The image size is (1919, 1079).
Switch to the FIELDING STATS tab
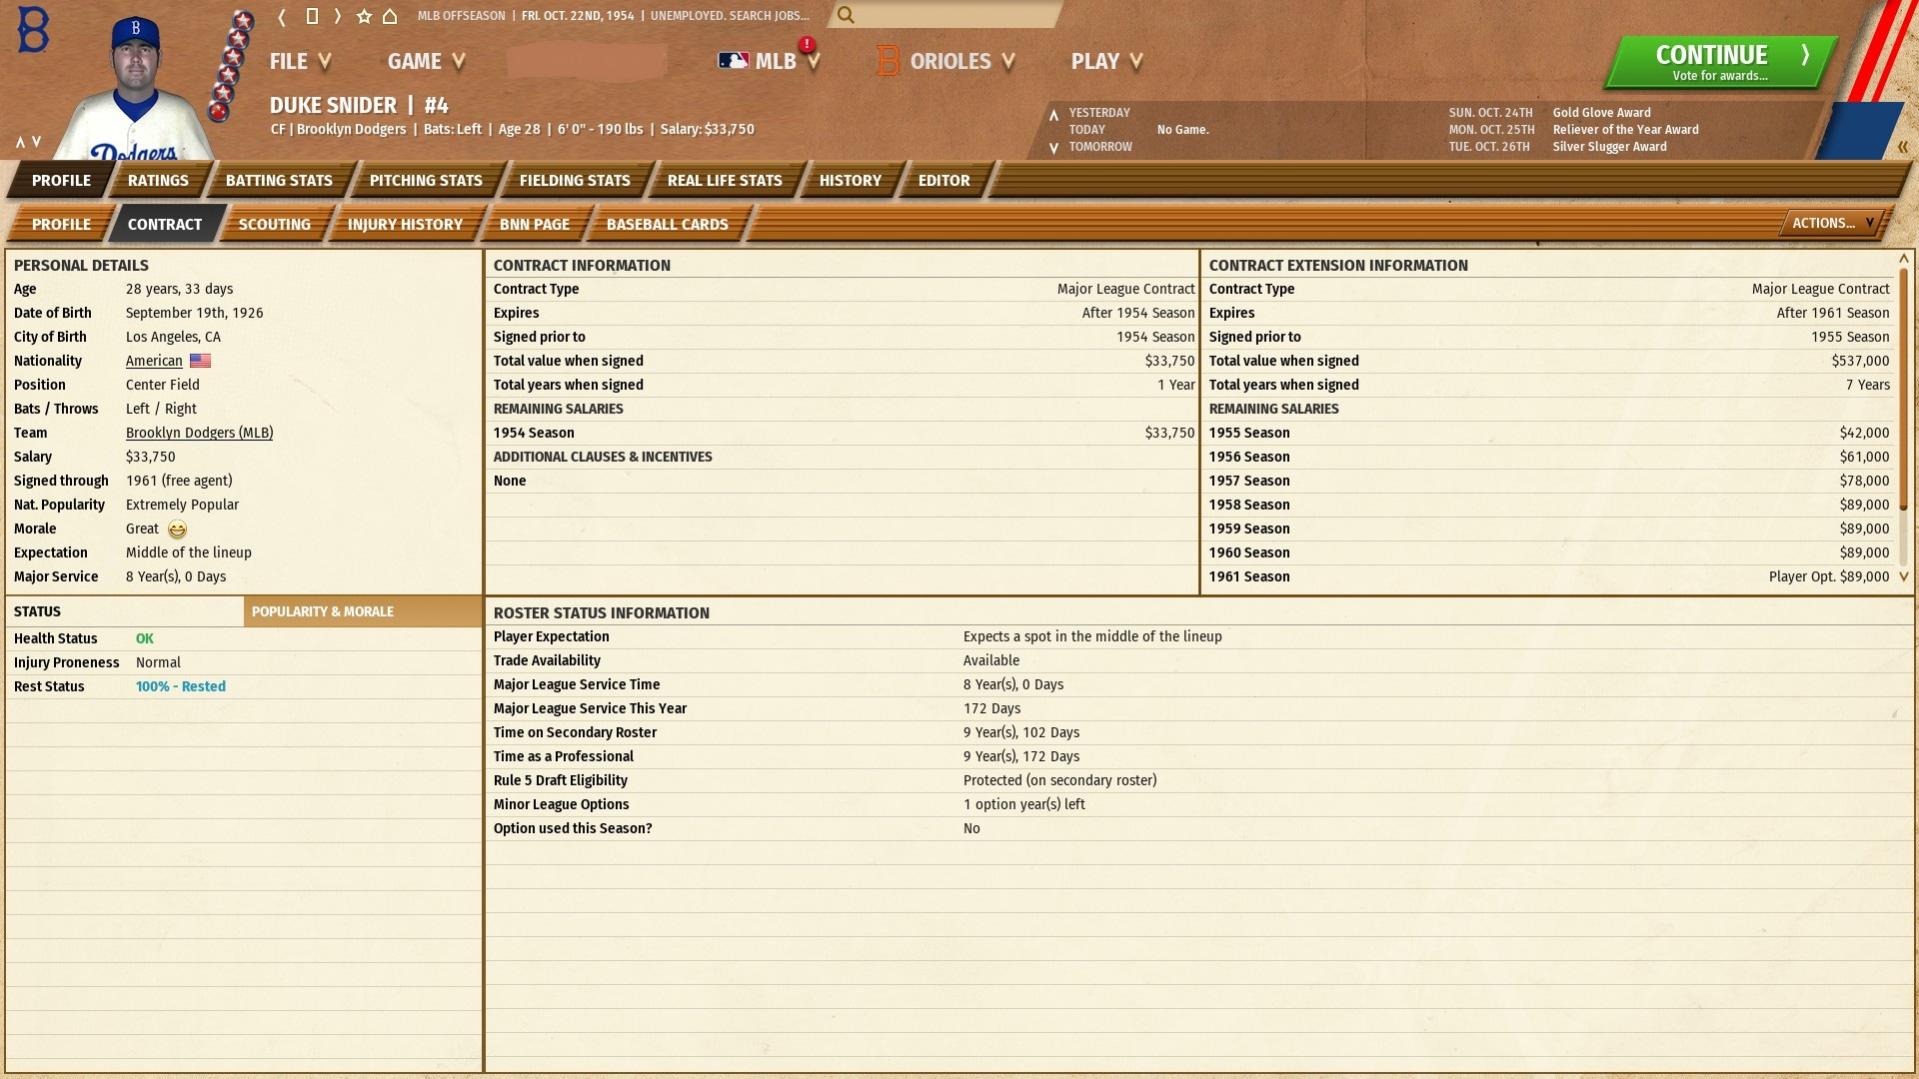pyautogui.click(x=575, y=180)
